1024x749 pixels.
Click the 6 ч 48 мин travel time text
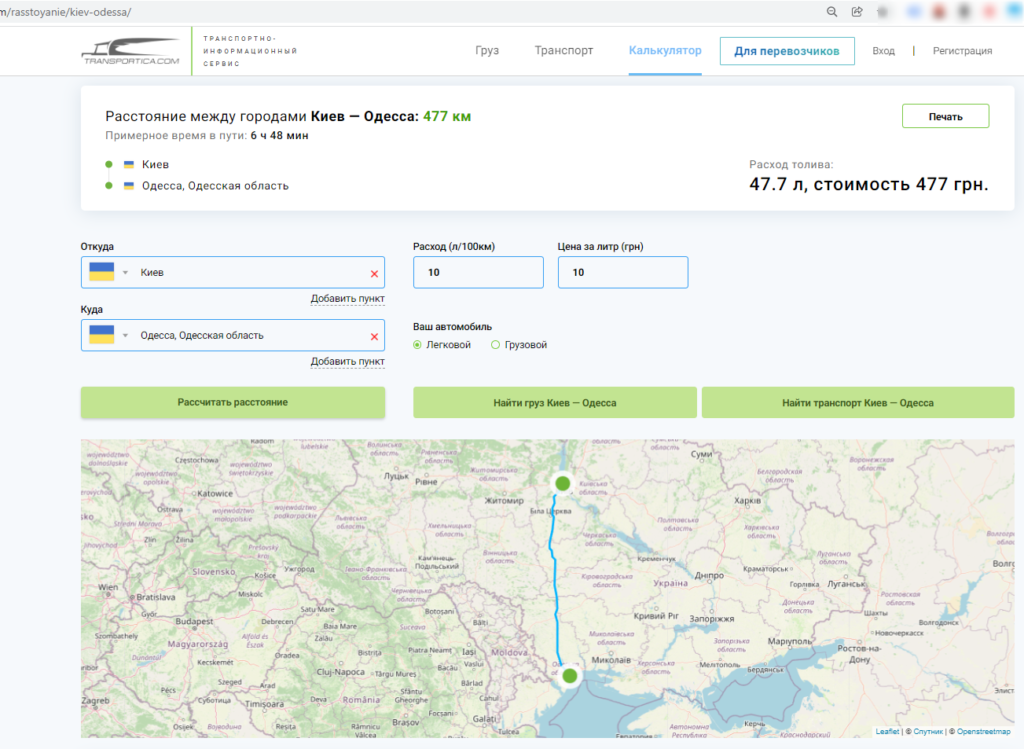click(280, 136)
